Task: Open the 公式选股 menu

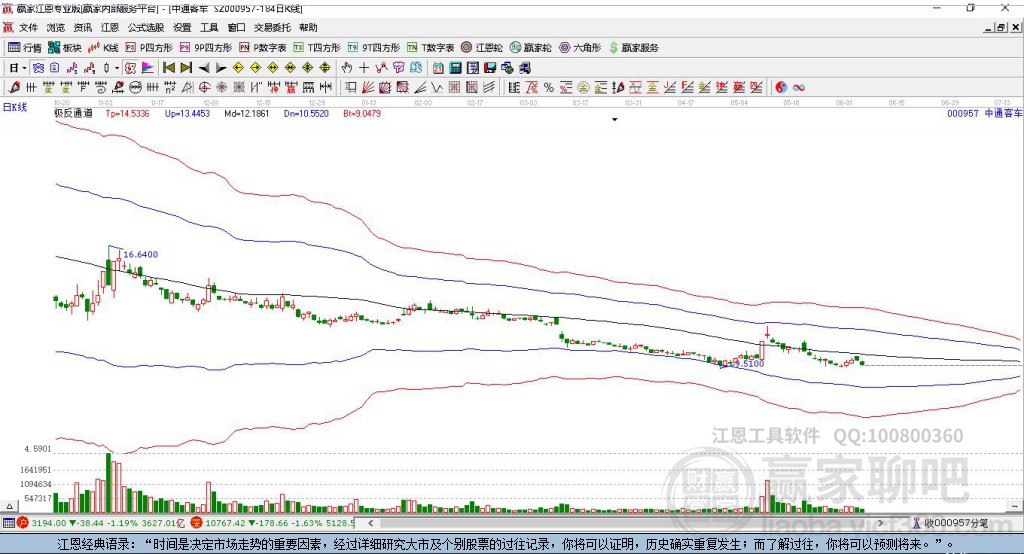Action: pyautogui.click(x=146, y=27)
